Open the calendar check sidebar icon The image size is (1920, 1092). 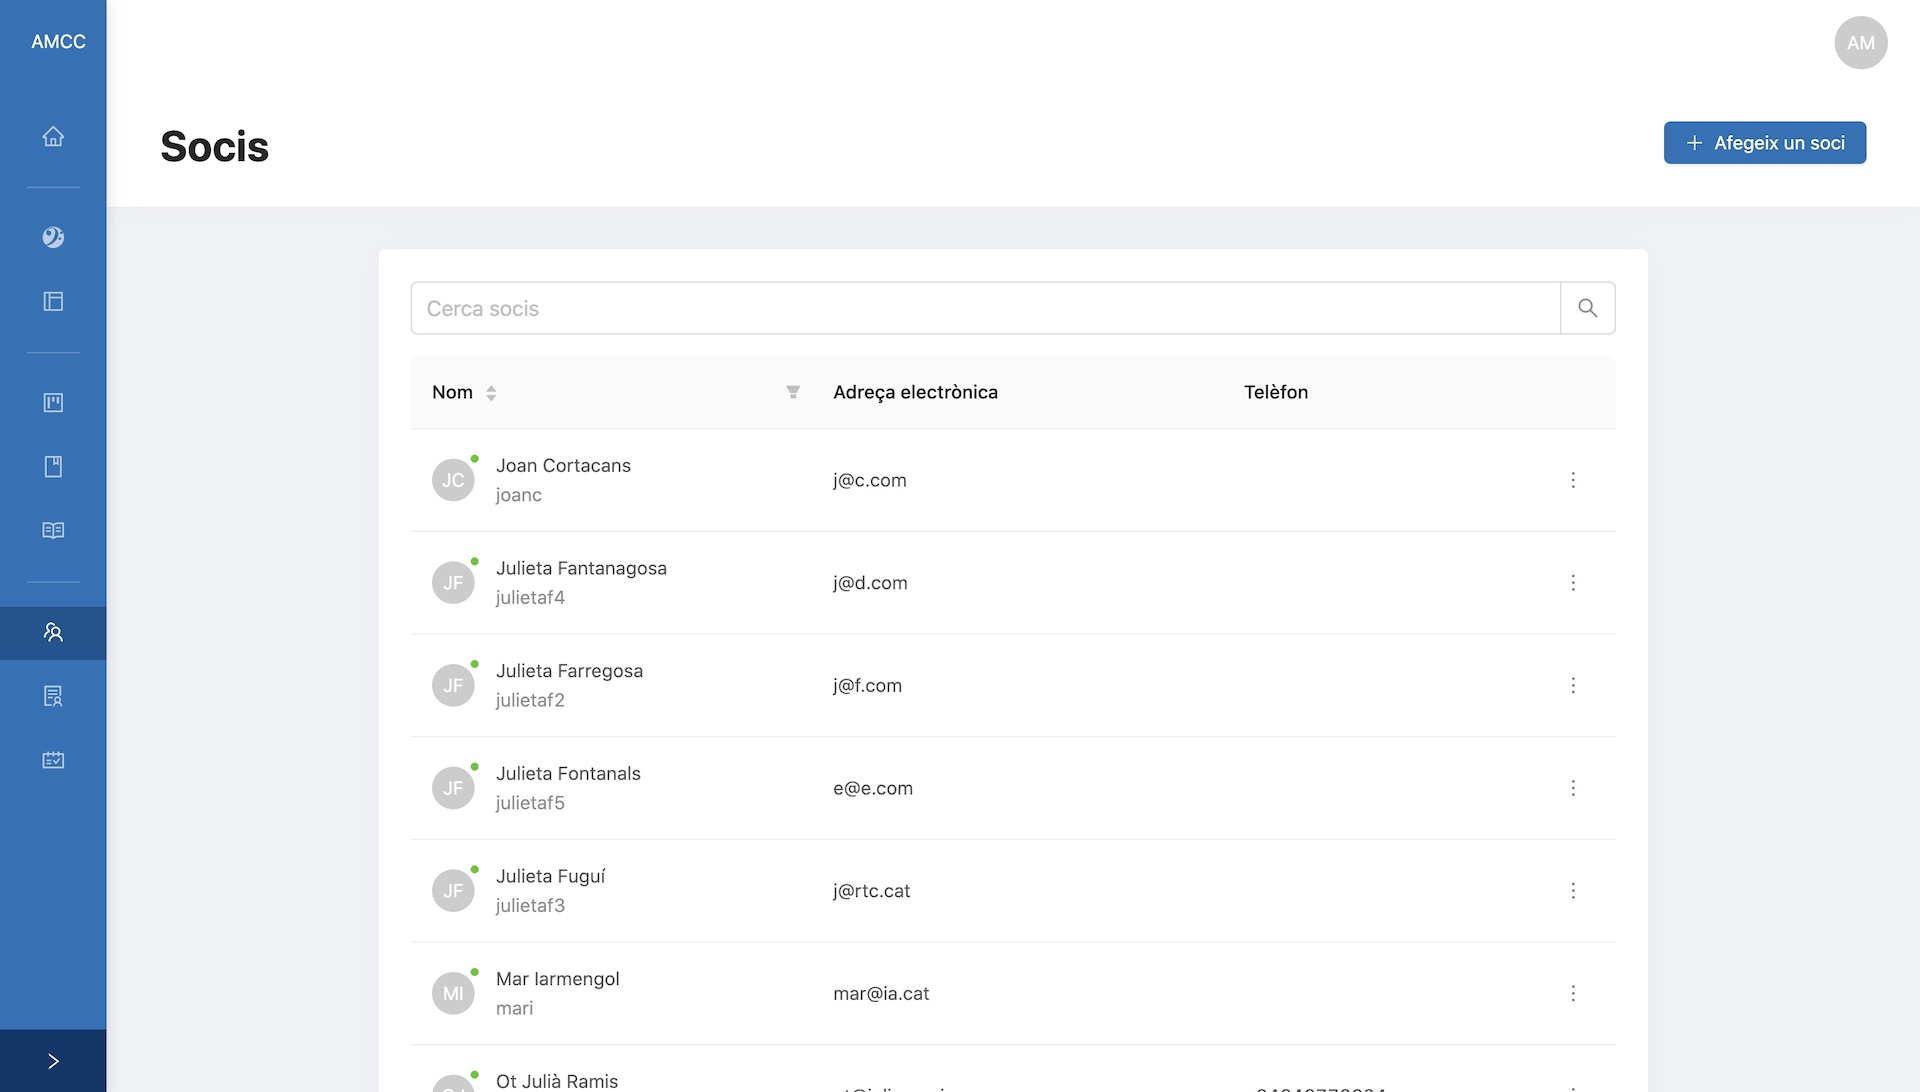coord(53,760)
